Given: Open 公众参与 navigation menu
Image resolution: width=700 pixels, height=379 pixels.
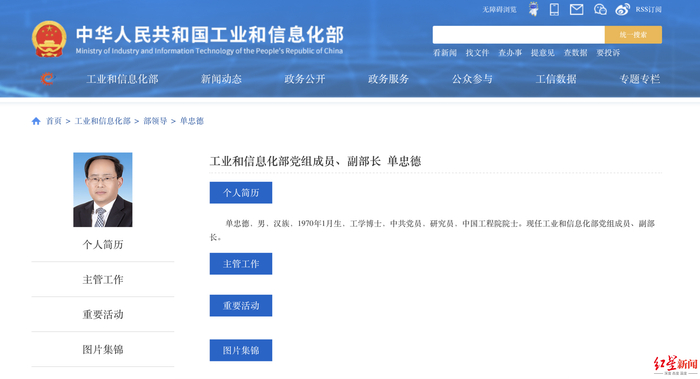Looking at the screenshot, I should click(x=472, y=79).
